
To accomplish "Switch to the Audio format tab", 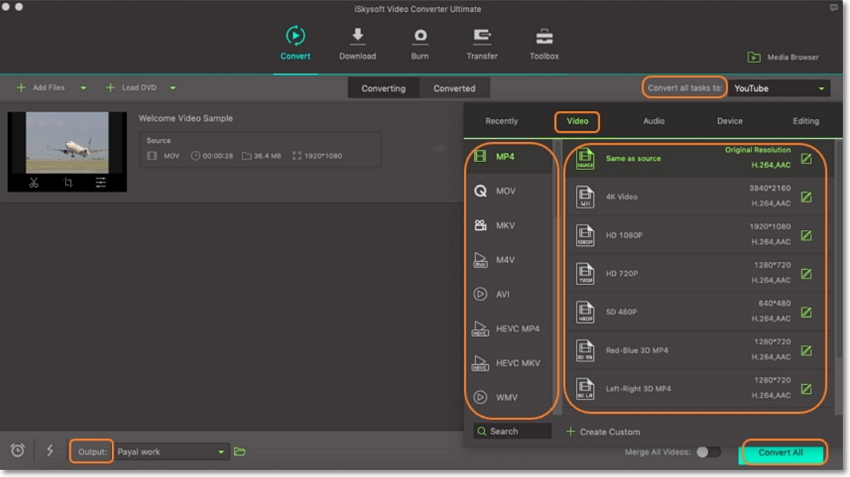I will 653,121.
